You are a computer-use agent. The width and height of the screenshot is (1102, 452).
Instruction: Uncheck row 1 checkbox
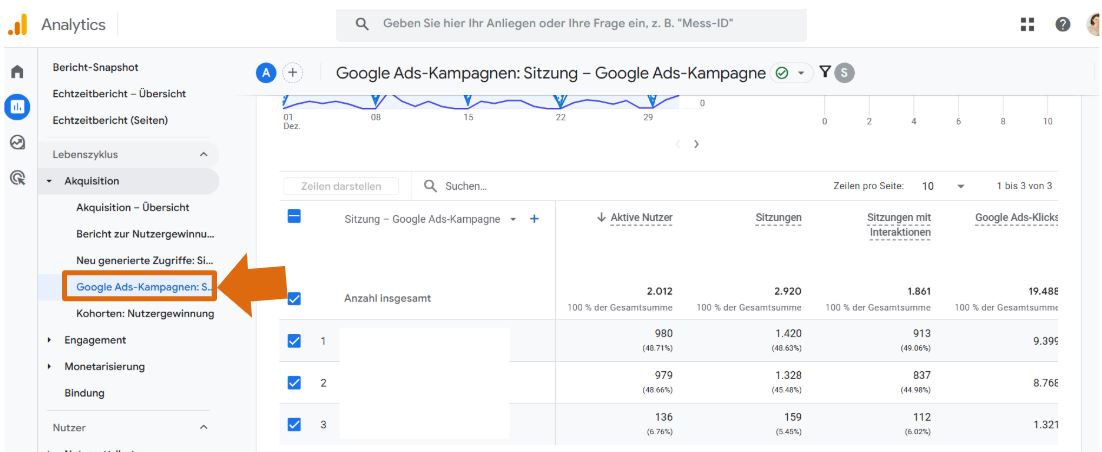[294, 341]
